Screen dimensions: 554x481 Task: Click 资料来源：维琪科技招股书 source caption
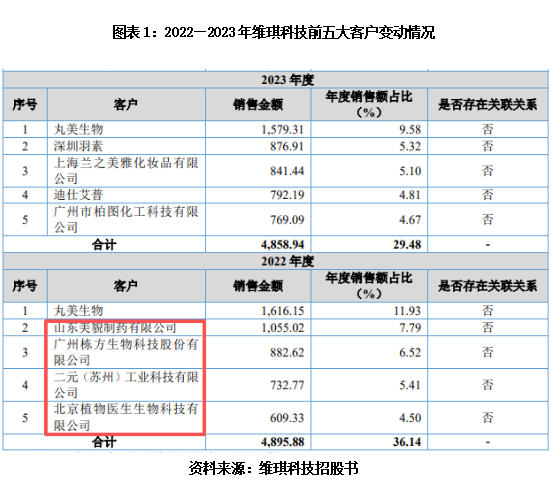coord(273,468)
